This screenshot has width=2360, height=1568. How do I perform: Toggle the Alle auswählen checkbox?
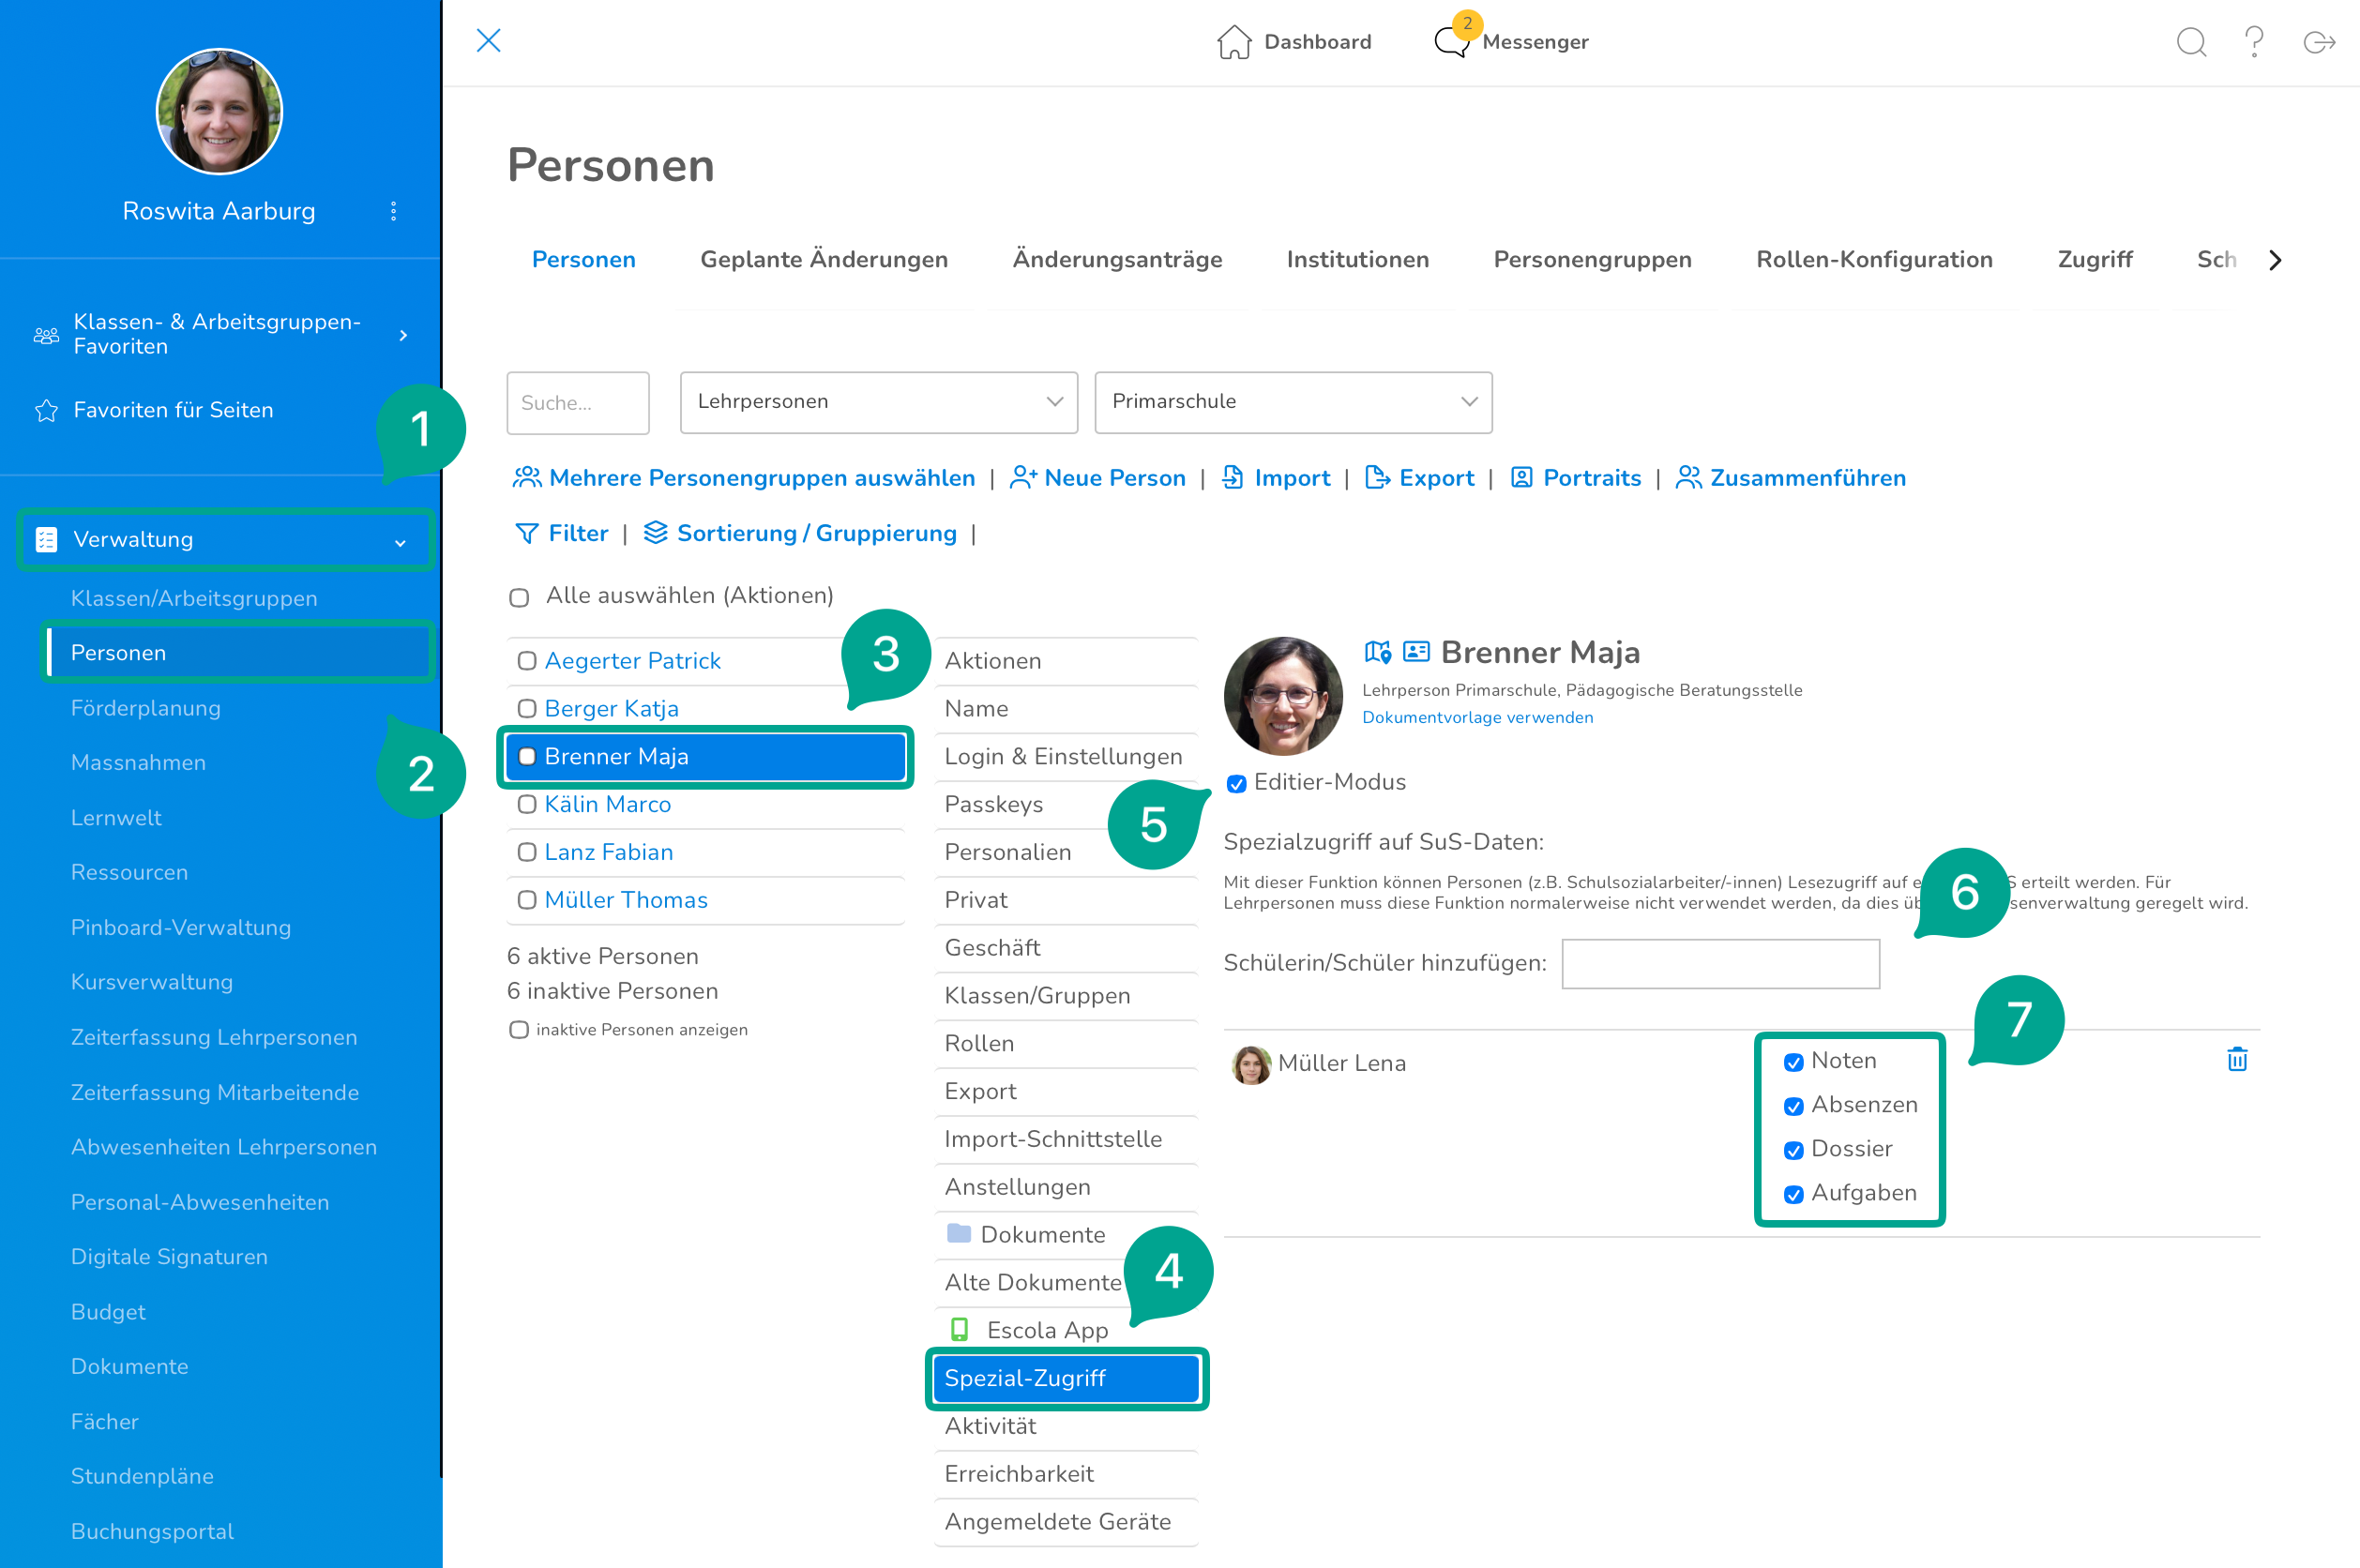point(519,598)
